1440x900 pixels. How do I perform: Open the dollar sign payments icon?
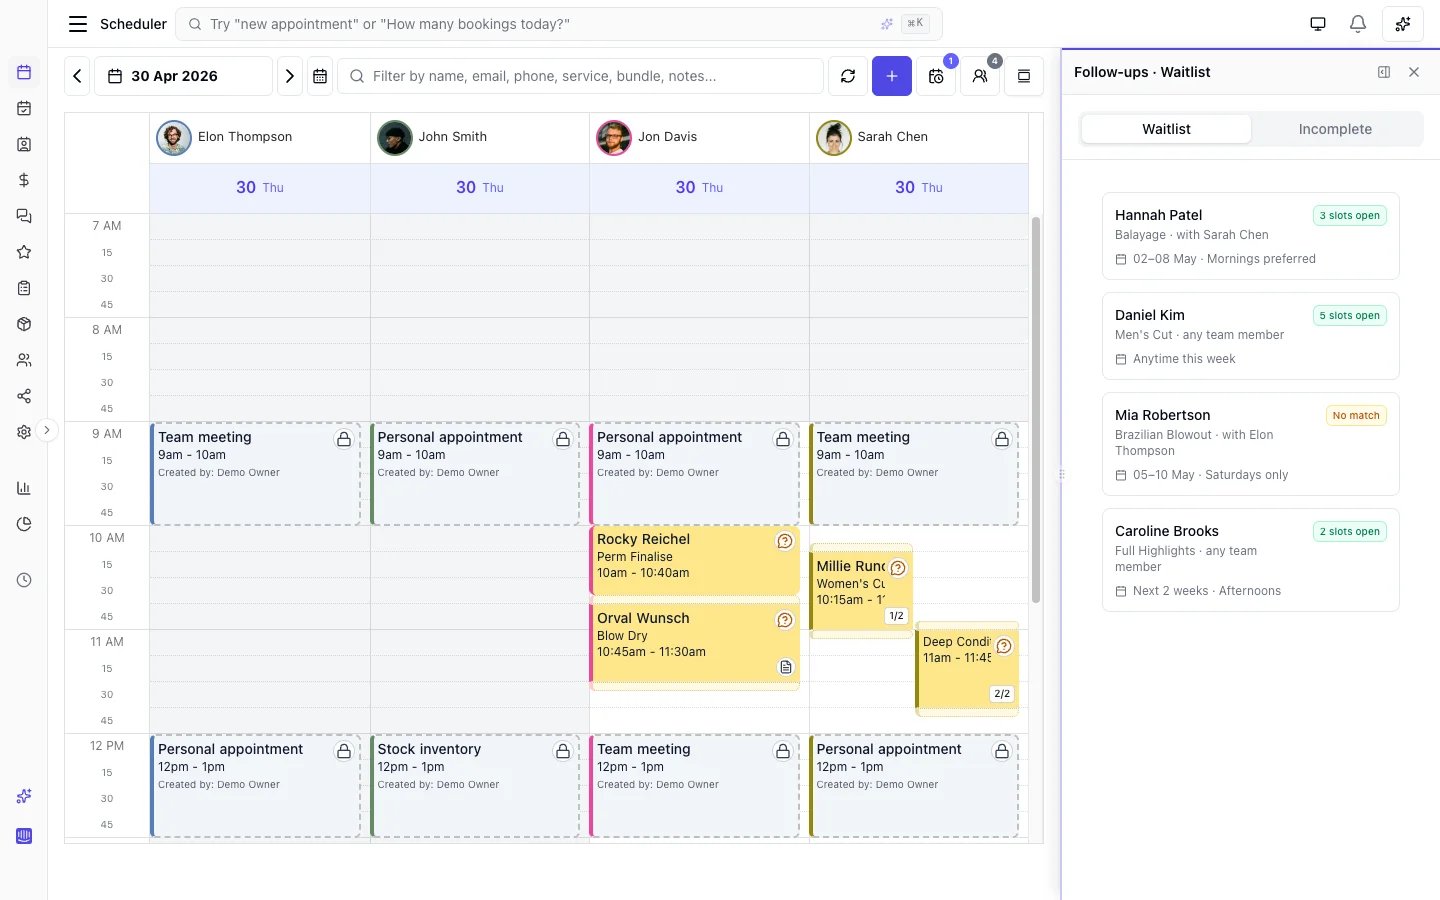(24, 180)
